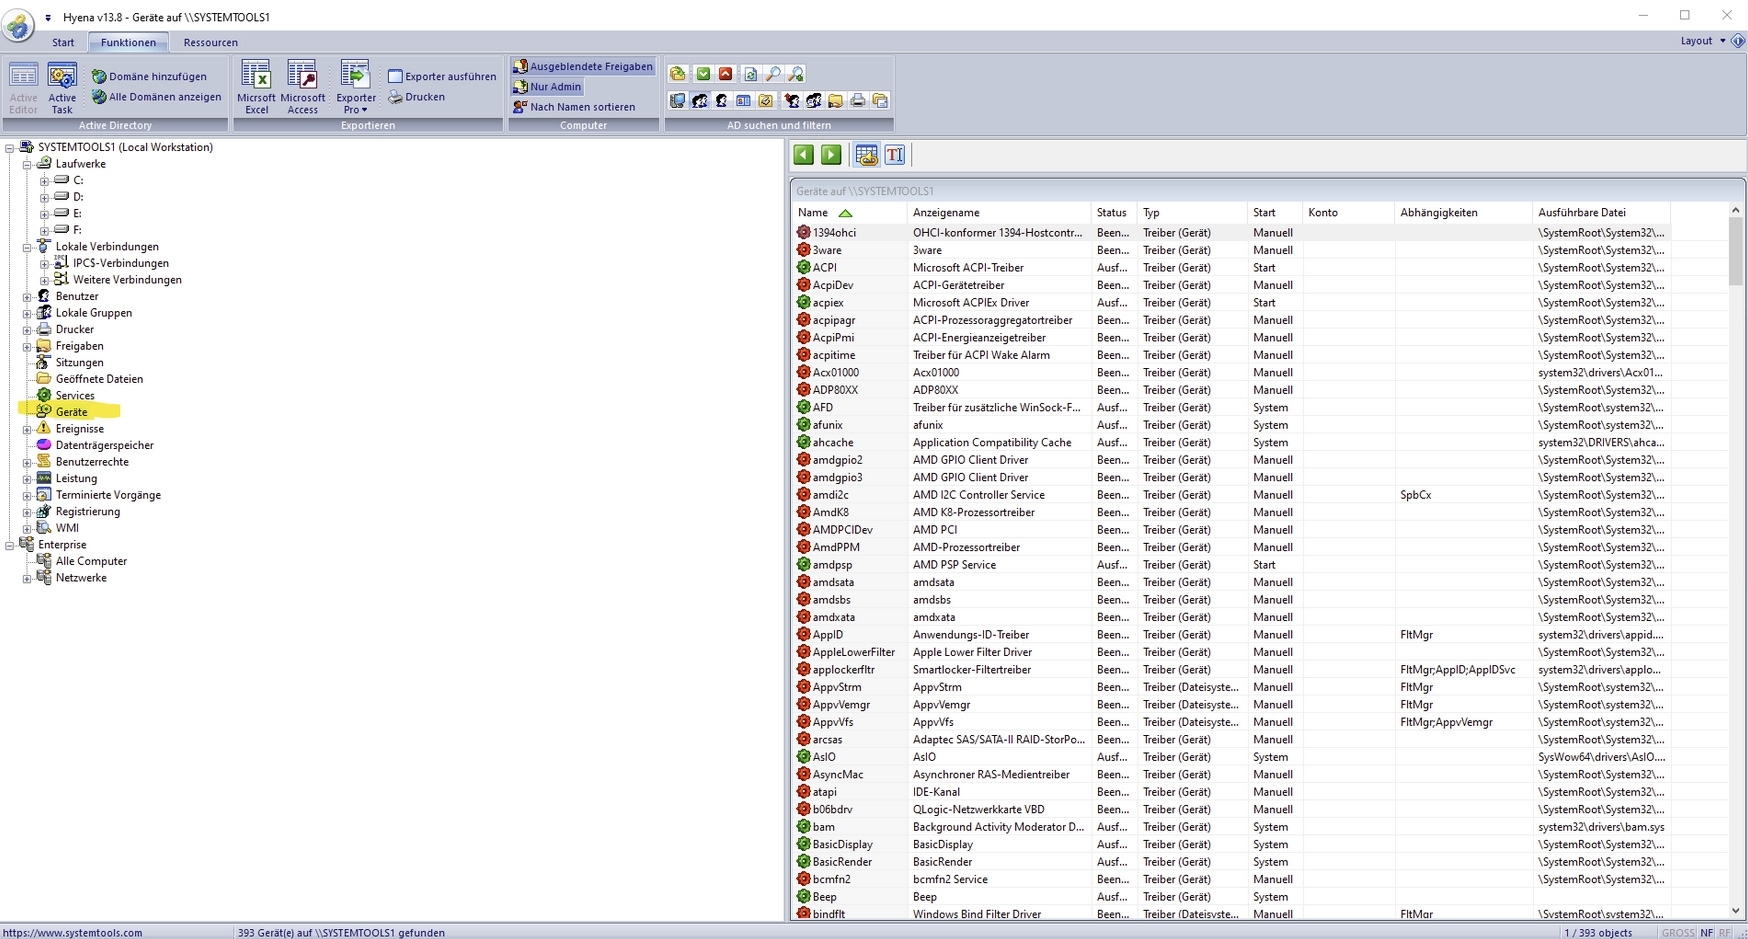Image resolution: width=1748 pixels, height=939 pixels.
Task: Select the Services tree item
Action: pyautogui.click(x=75, y=396)
